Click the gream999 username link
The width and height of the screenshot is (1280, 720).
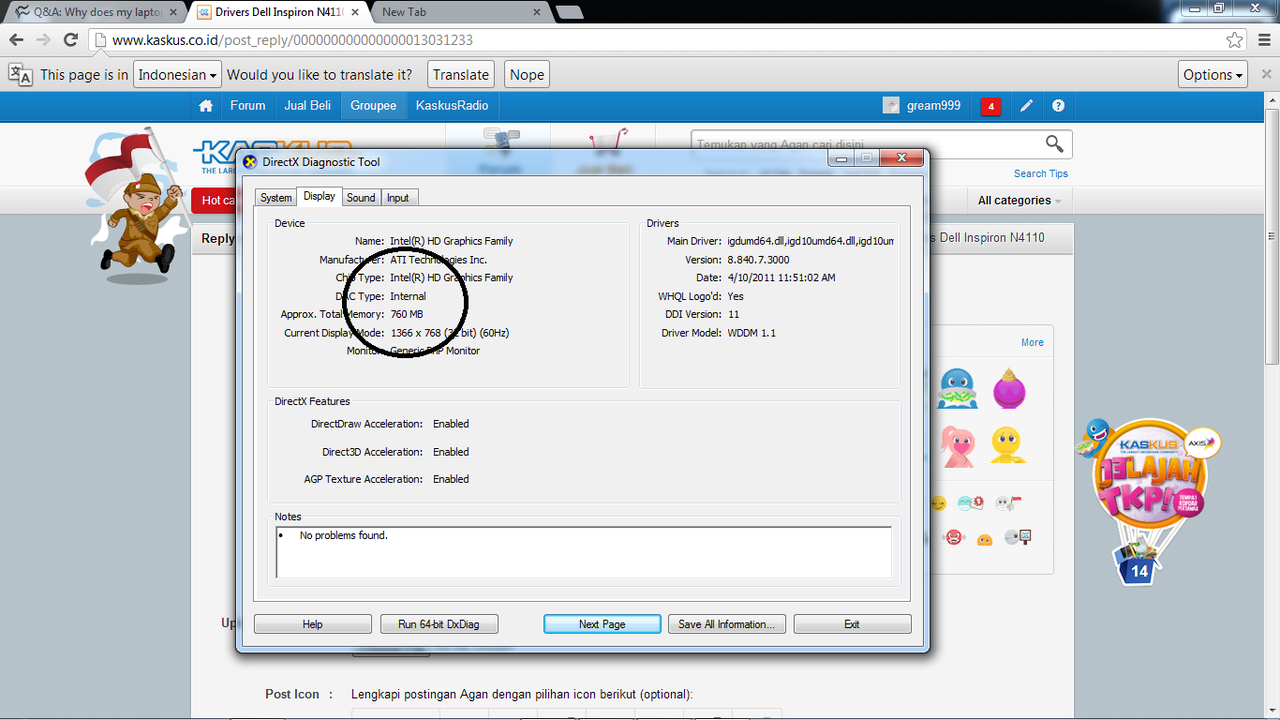coord(934,106)
